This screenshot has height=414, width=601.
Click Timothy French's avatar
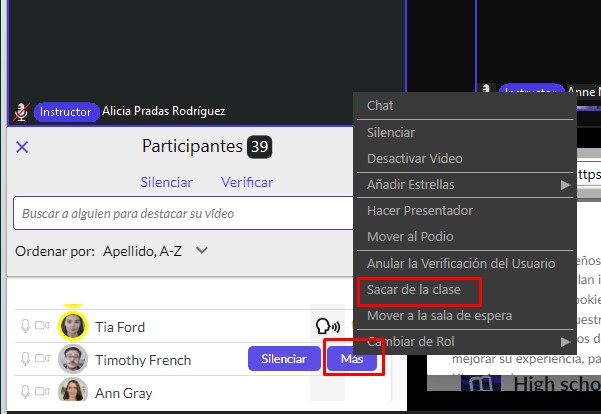click(72, 359)
